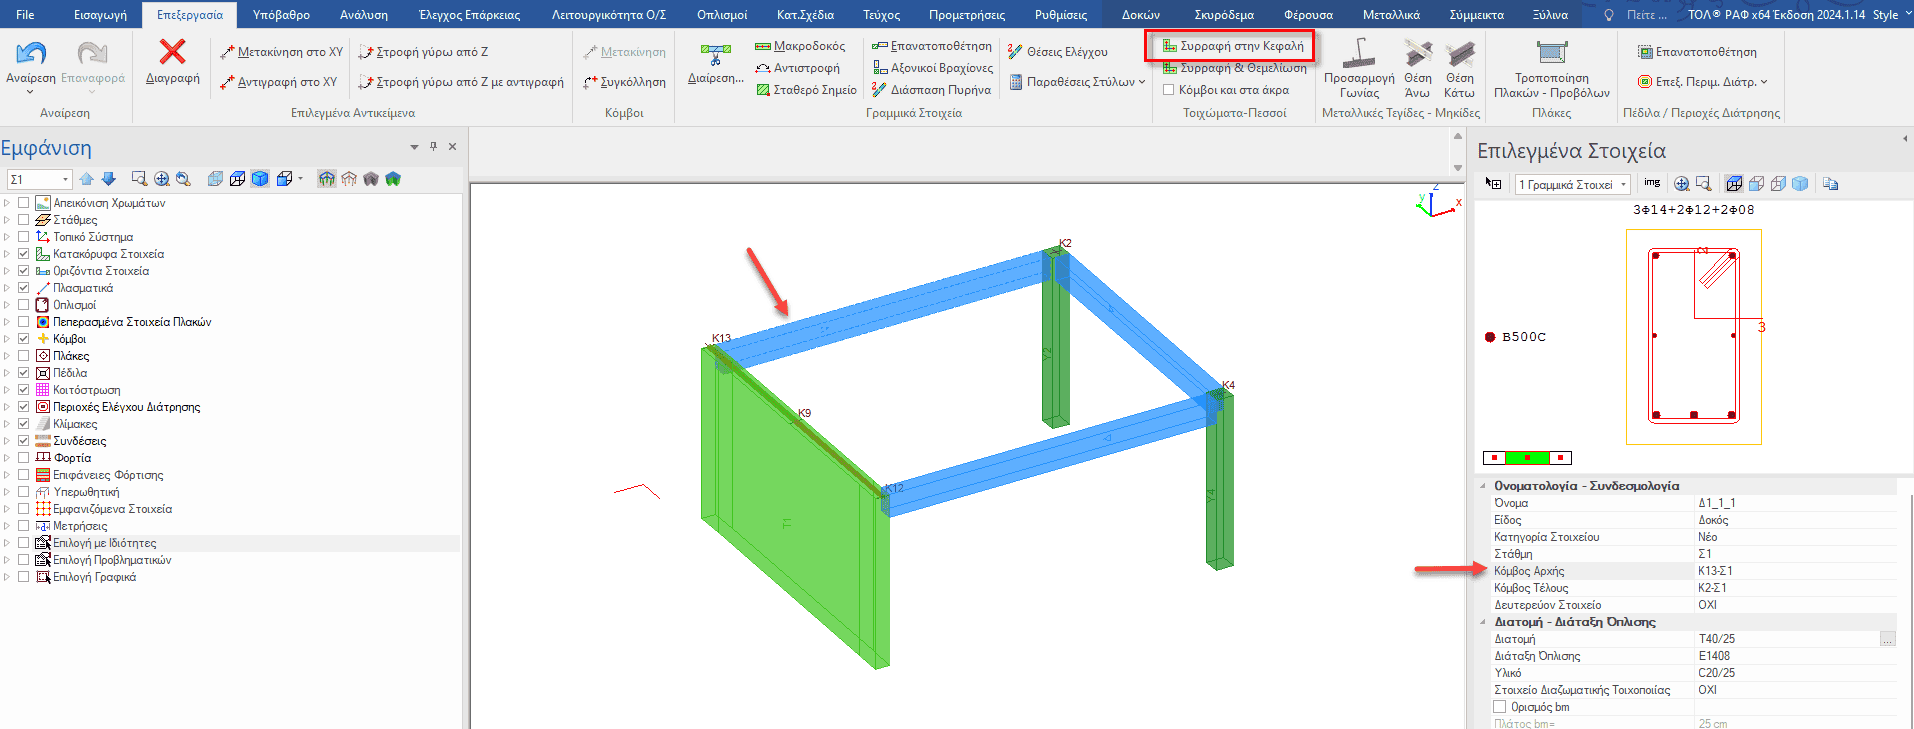Open the Μεταλλικά ribbon tab
The width and height of the screenshot is (1914, 729).
click(1390, 15)
